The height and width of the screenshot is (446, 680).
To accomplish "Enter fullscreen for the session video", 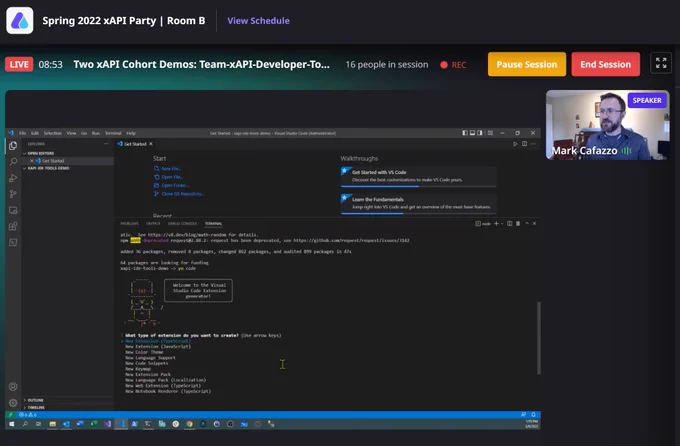I will 661,63.
